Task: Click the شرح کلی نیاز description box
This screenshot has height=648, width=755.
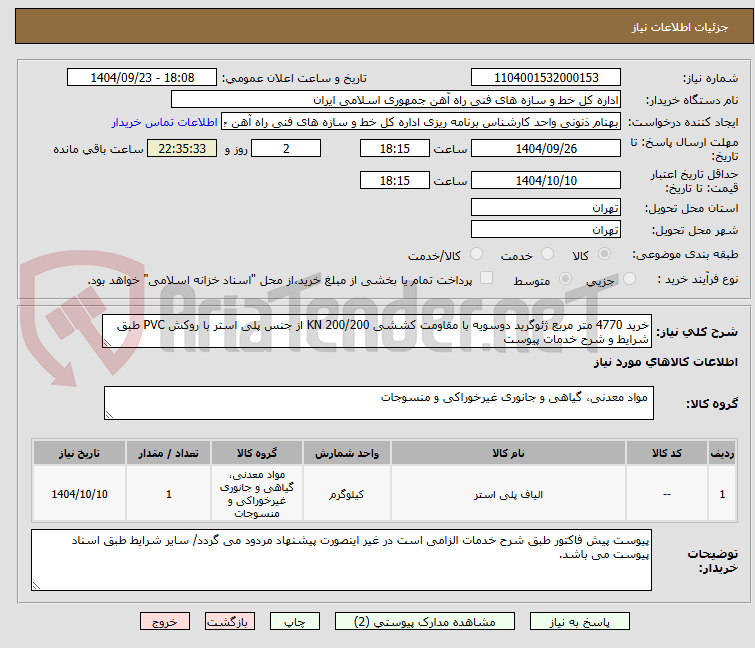Action: coord(377,331)
